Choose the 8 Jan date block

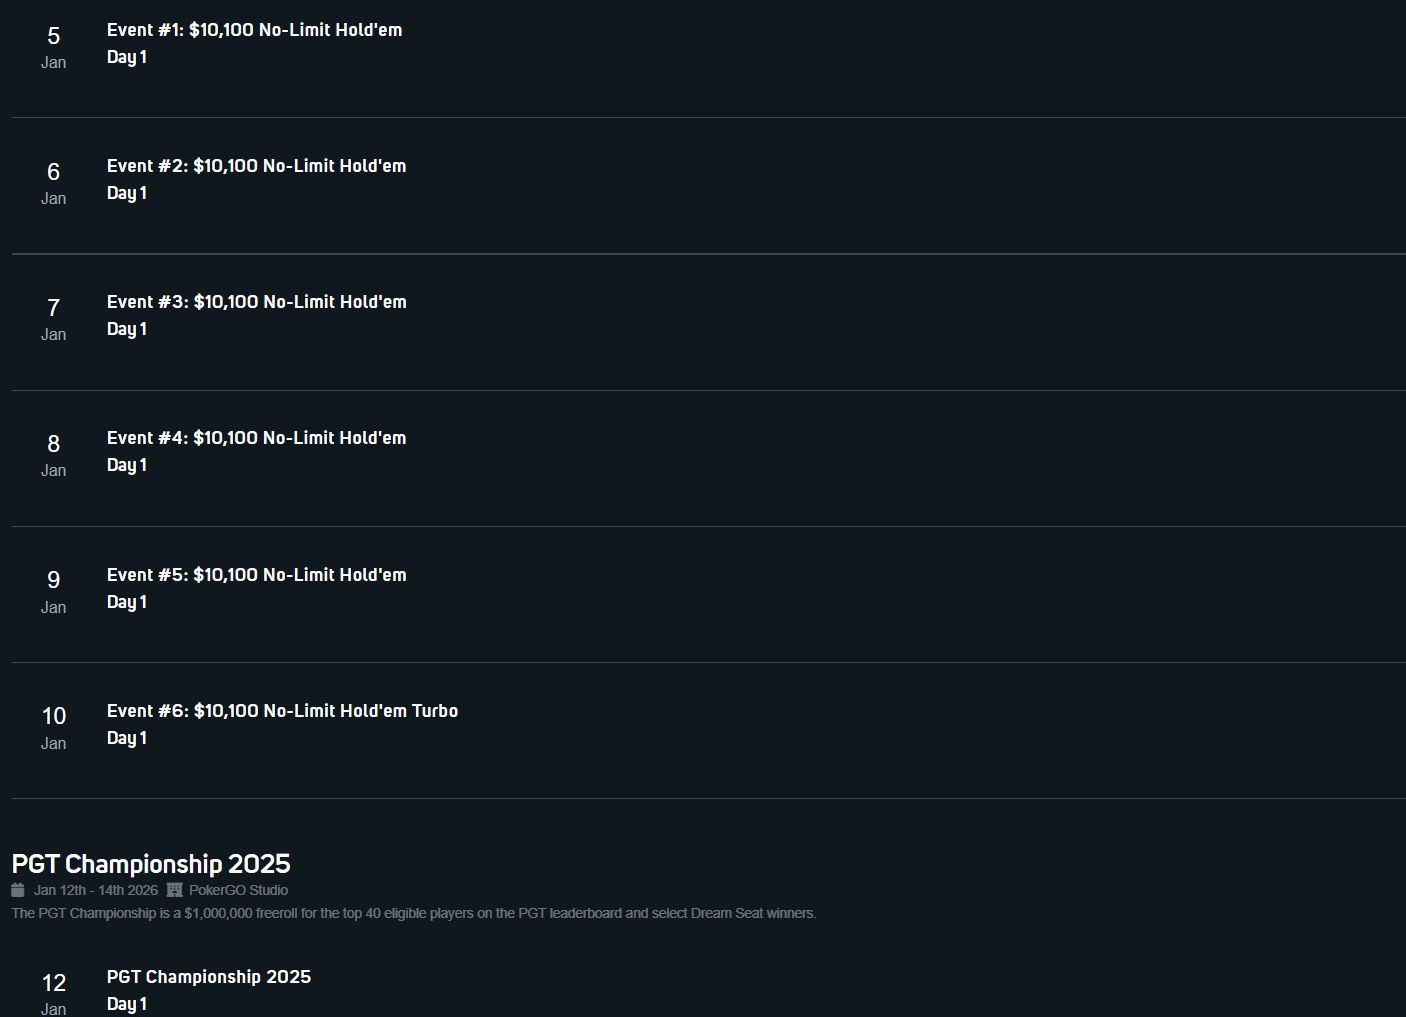(x=54, y=454)
